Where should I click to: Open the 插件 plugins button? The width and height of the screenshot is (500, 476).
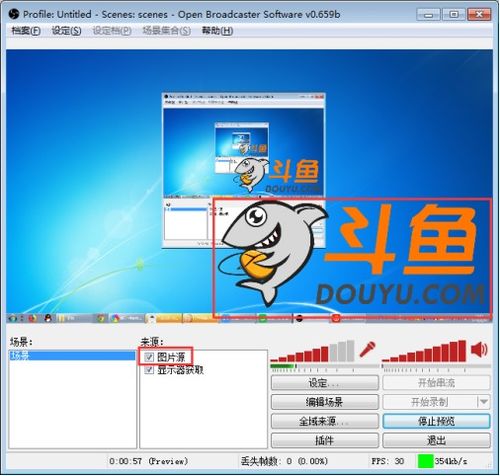tap(325, 440)
